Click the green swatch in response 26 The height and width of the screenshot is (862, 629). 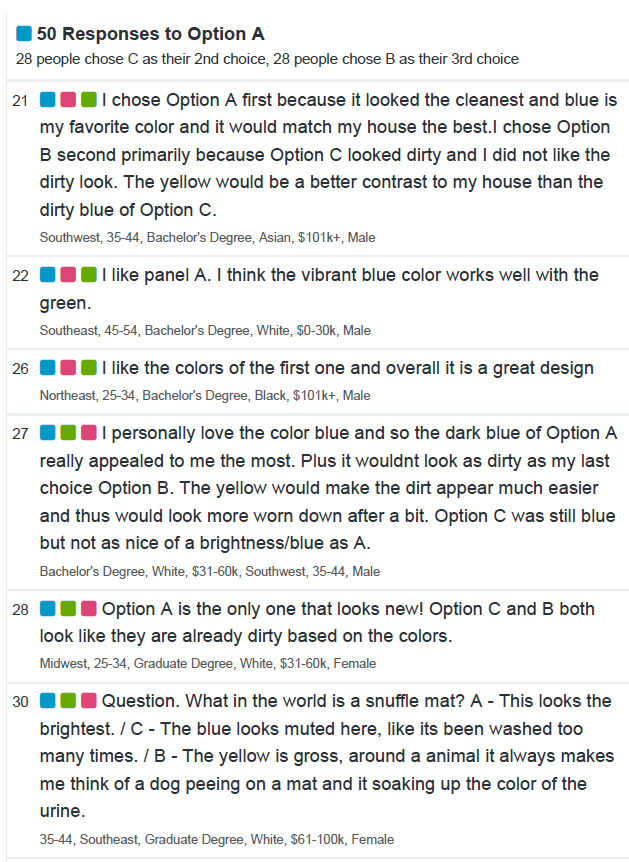coord(89,367)
